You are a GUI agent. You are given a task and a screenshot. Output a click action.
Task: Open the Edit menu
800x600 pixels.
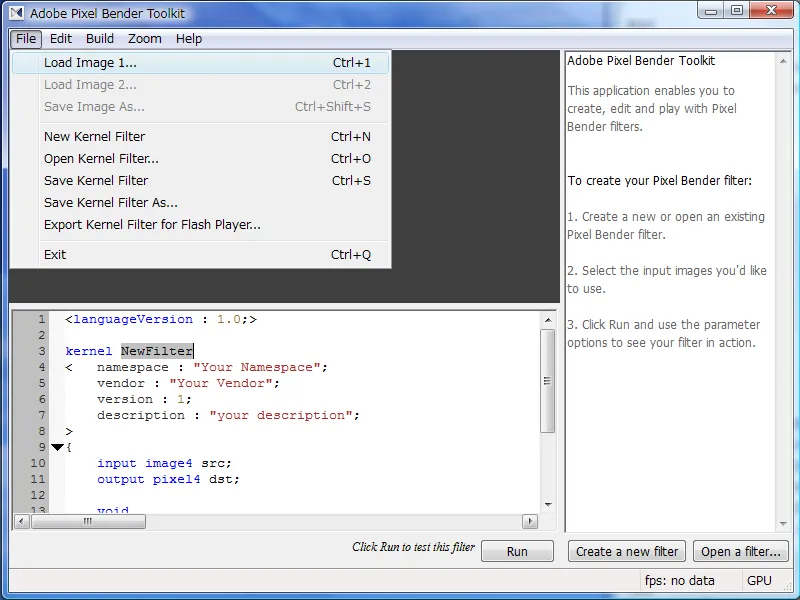(x=61, y=39)
